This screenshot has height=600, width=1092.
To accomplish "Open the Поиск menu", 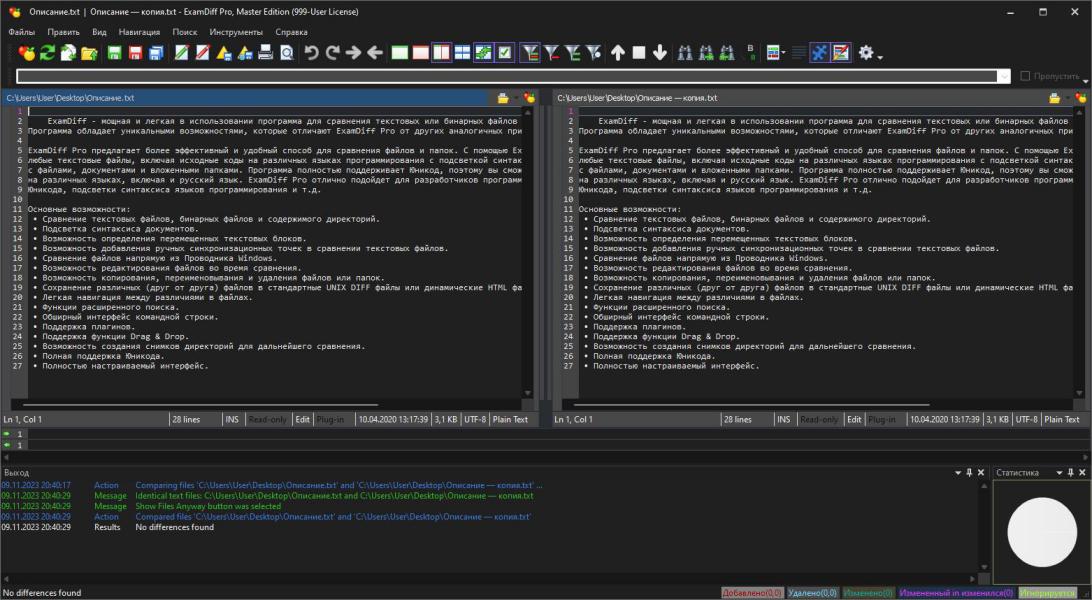I will click(x=185, y=32).
